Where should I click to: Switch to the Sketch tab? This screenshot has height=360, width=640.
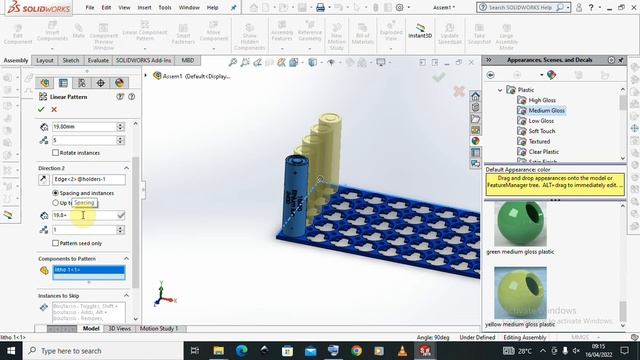(x=71, y=60)
